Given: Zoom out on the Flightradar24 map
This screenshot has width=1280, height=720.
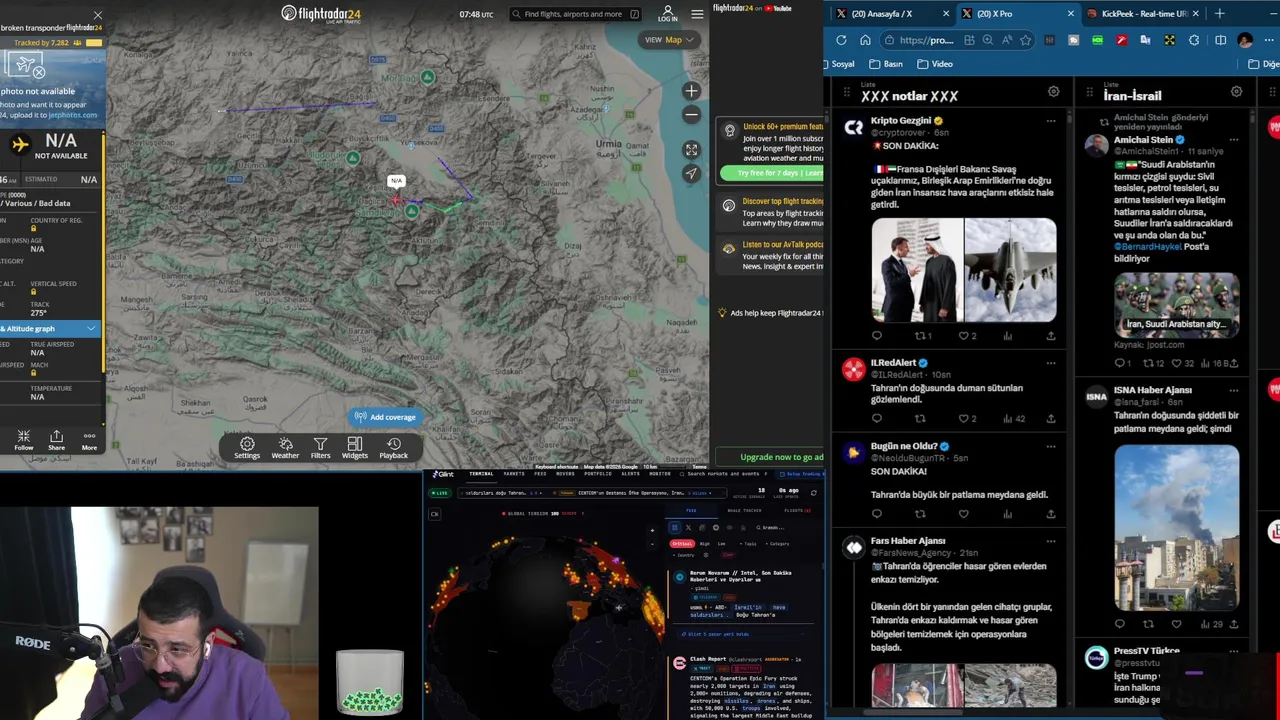Looking at the screenshot, I should 691,115.
